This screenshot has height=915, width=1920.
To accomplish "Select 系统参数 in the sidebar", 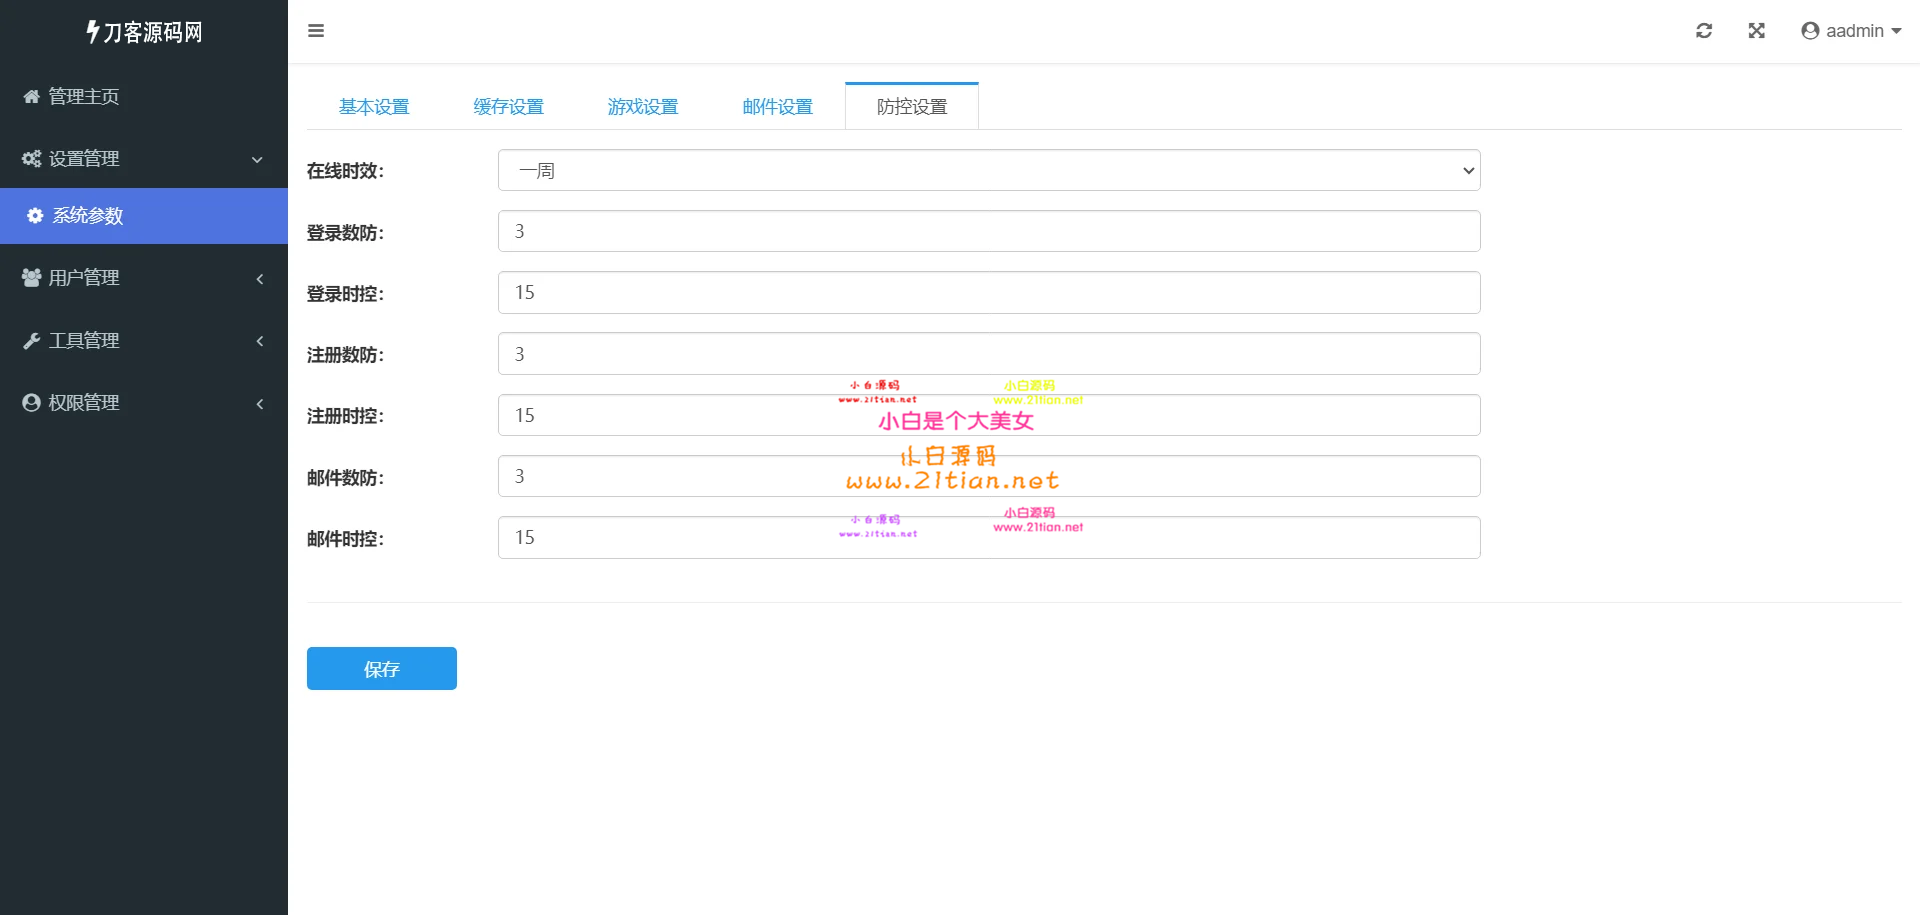I will [x=88, y=216].
